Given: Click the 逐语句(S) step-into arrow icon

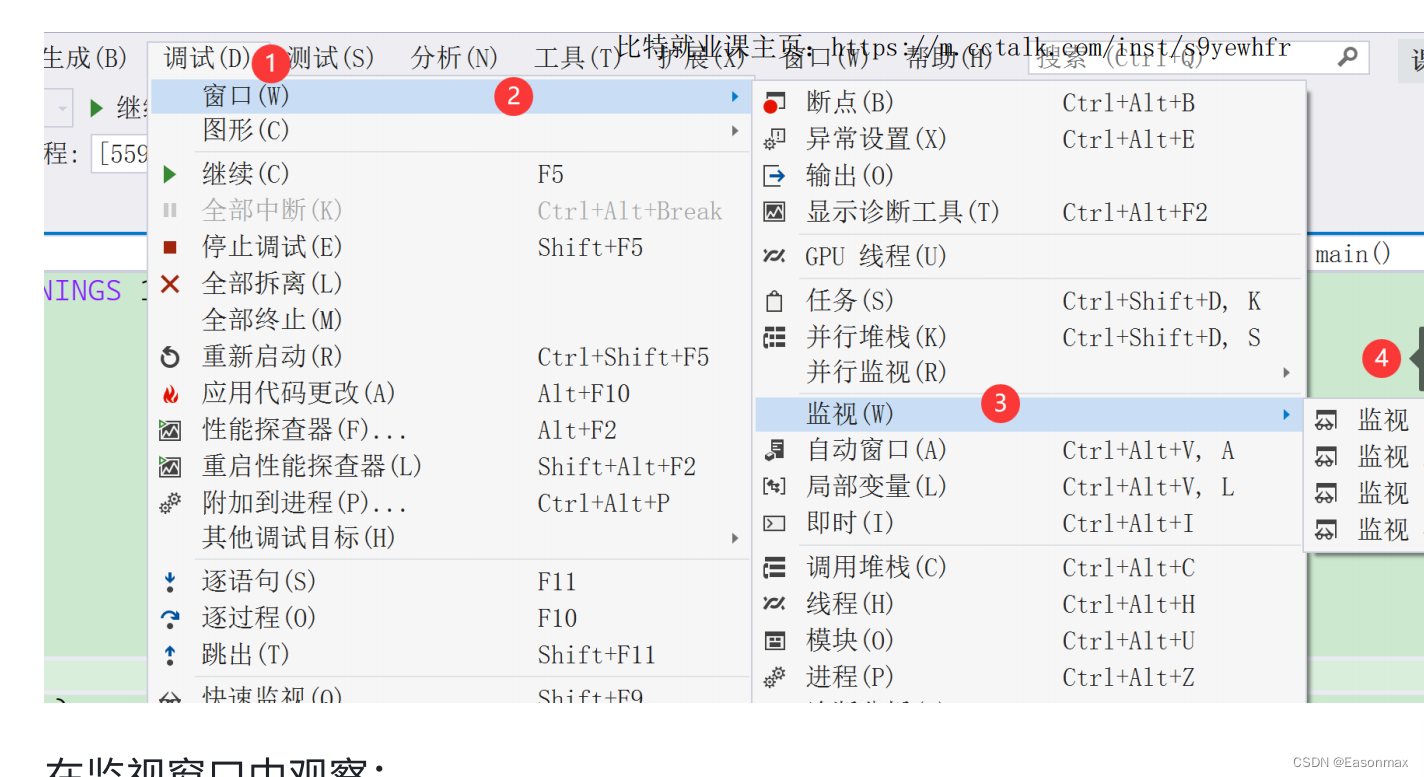Looking at the screenshot, I should (x=170, y=582).
